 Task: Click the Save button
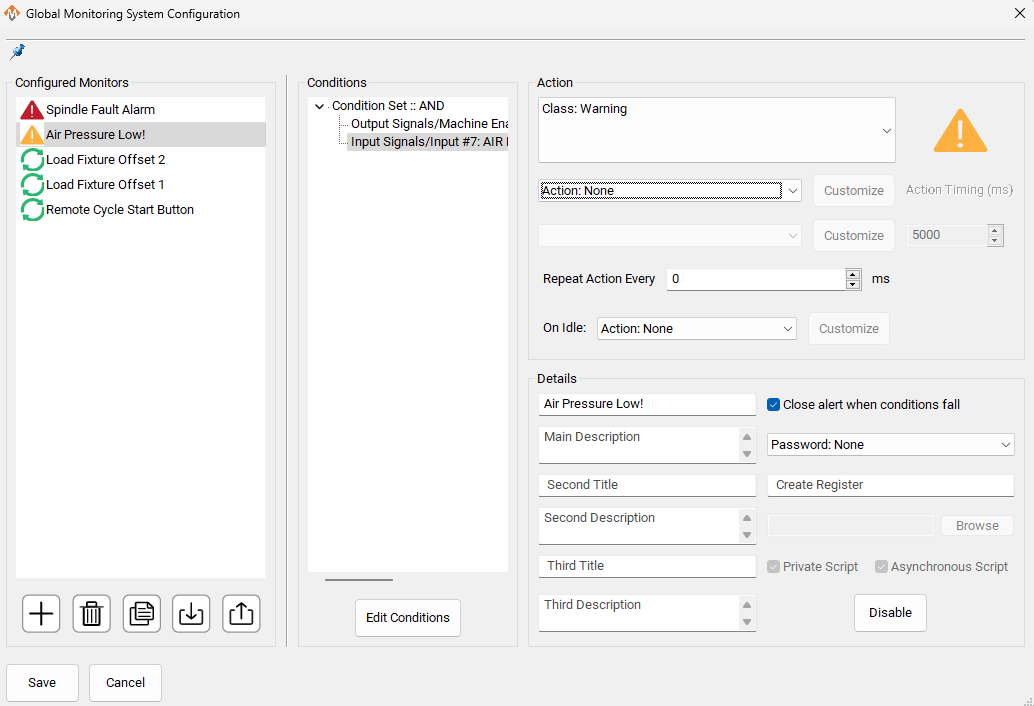pyautogui.click(x=42, y=683)
